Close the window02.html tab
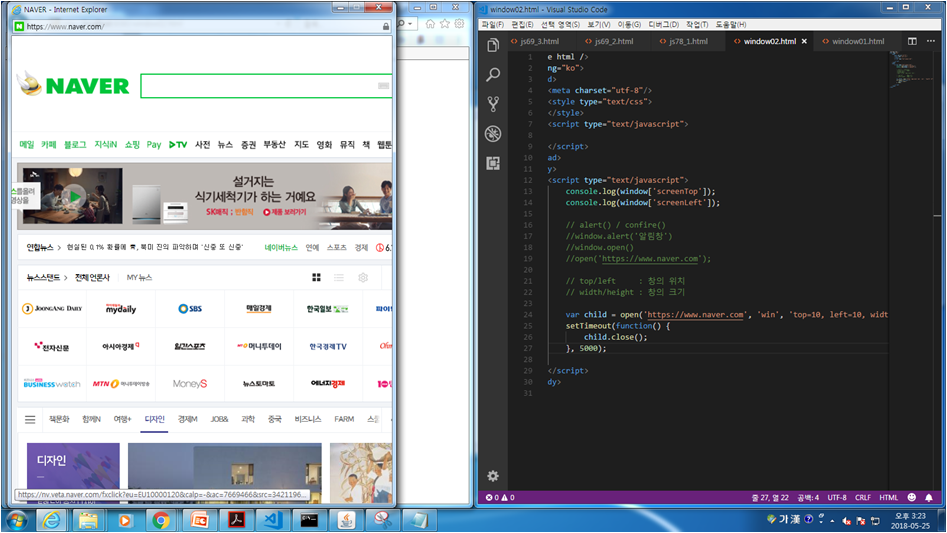The height and width of the screenshot is (533, 947). pyautogui.click(x=804, y=41)
